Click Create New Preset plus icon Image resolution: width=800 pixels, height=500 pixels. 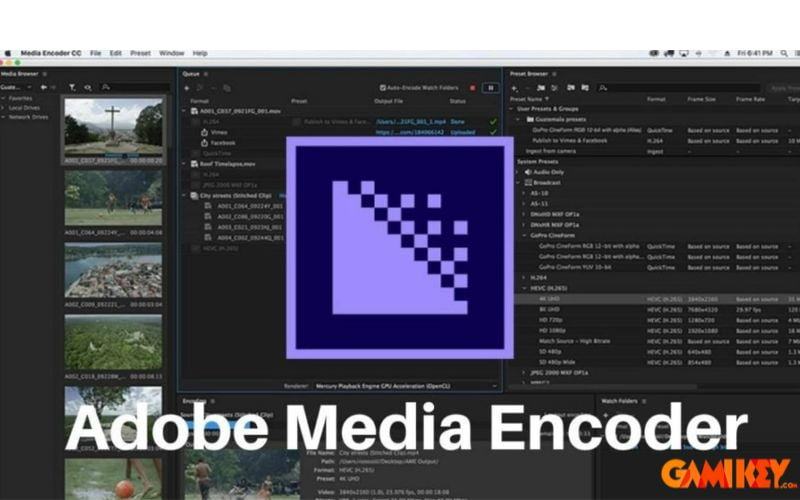[514, 88]
